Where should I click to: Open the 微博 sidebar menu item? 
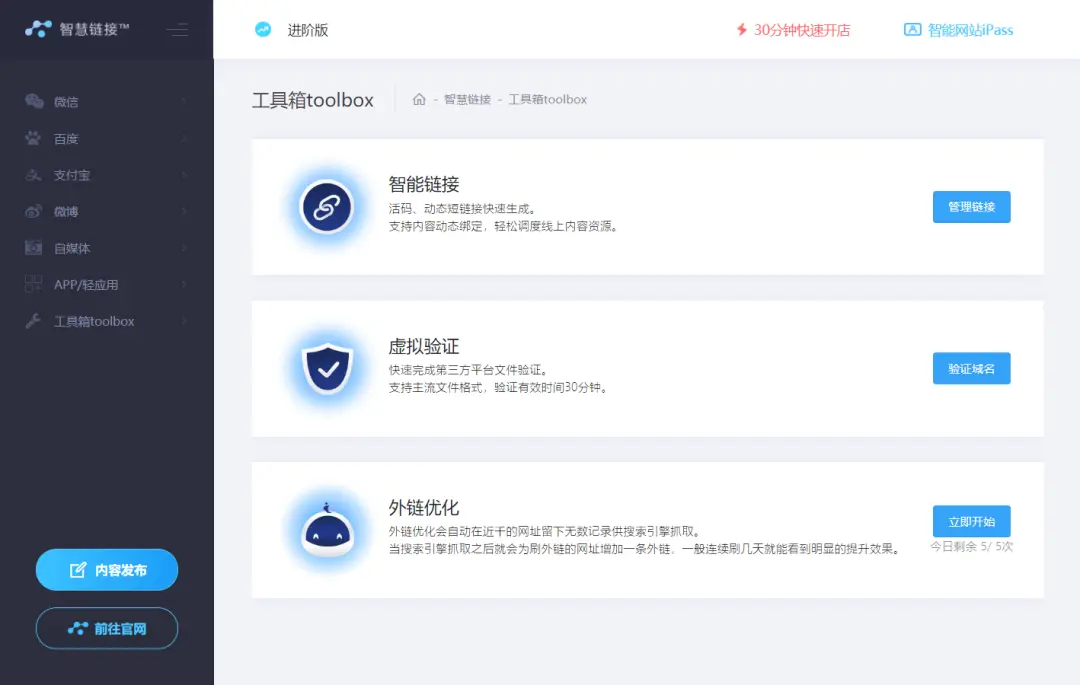[66, 212]
